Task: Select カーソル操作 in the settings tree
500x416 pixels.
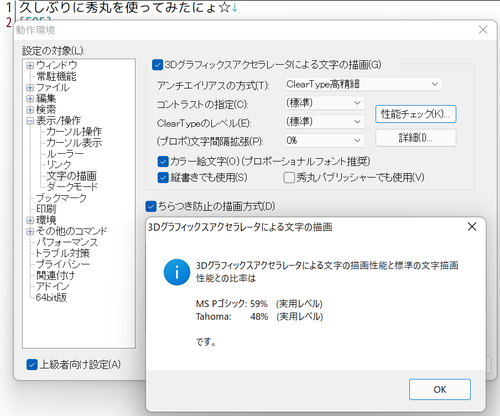Action: tap(74, 132)
